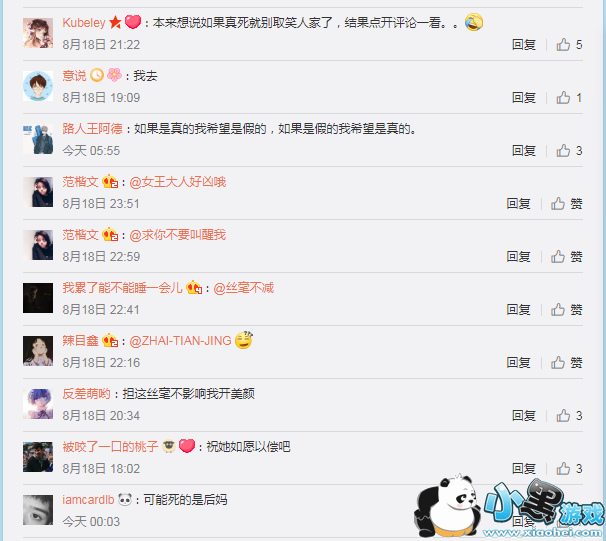Like Kubeley's comment with the thumbs-up
Image resolution: width=606 pixels, height=541 pixels.
(x=563, y=45)
